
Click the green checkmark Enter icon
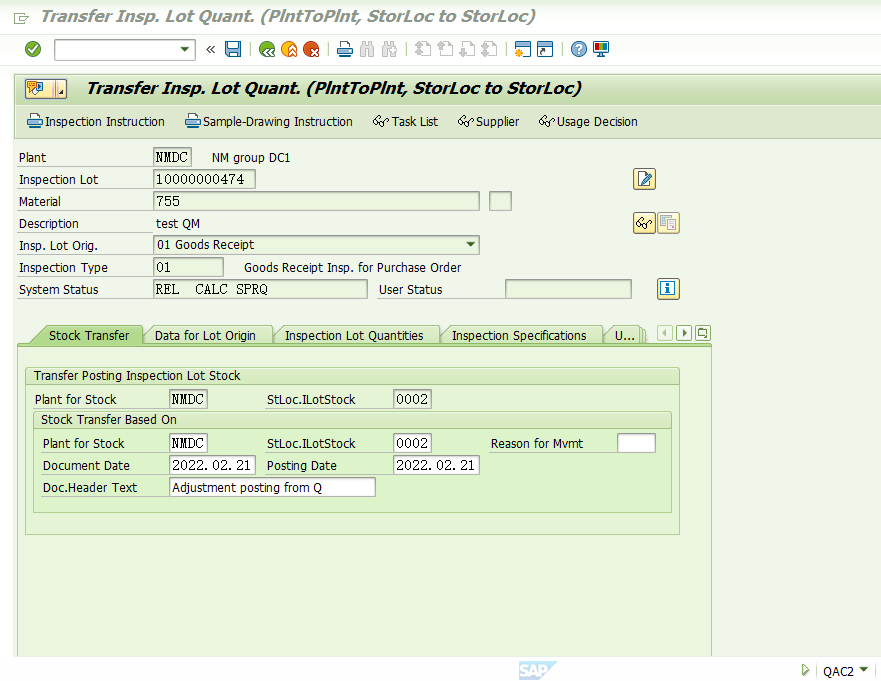33,49
